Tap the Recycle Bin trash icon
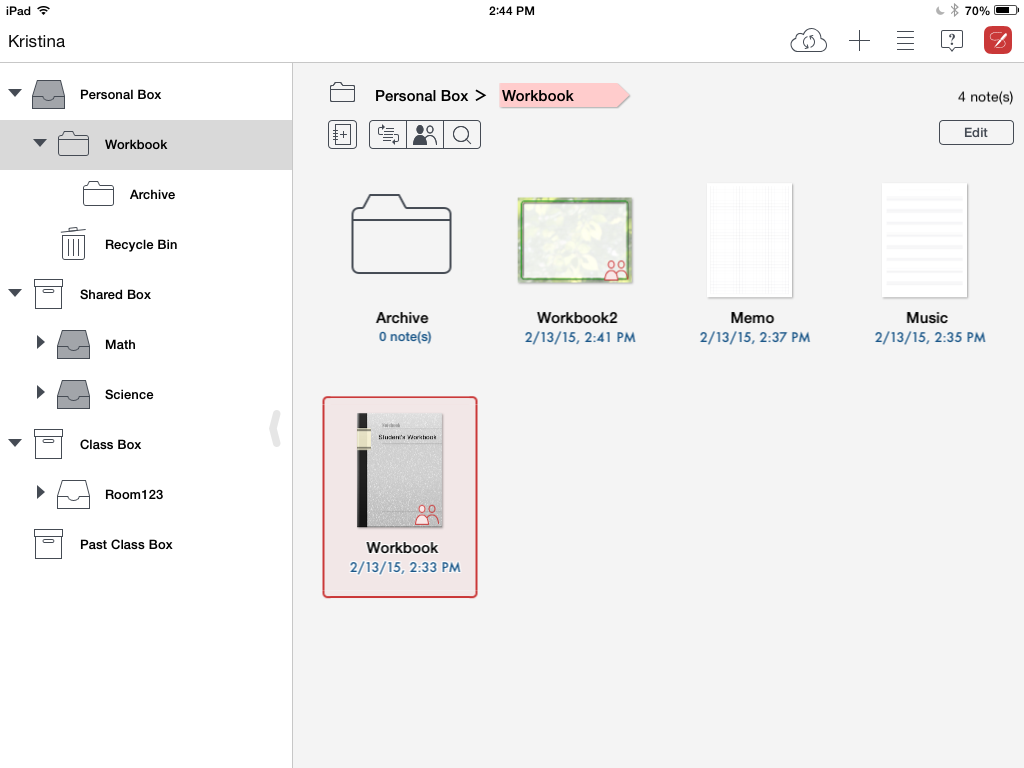This screenshot has width=1024, height=768. pyautogui.click(x=73, y=244)
